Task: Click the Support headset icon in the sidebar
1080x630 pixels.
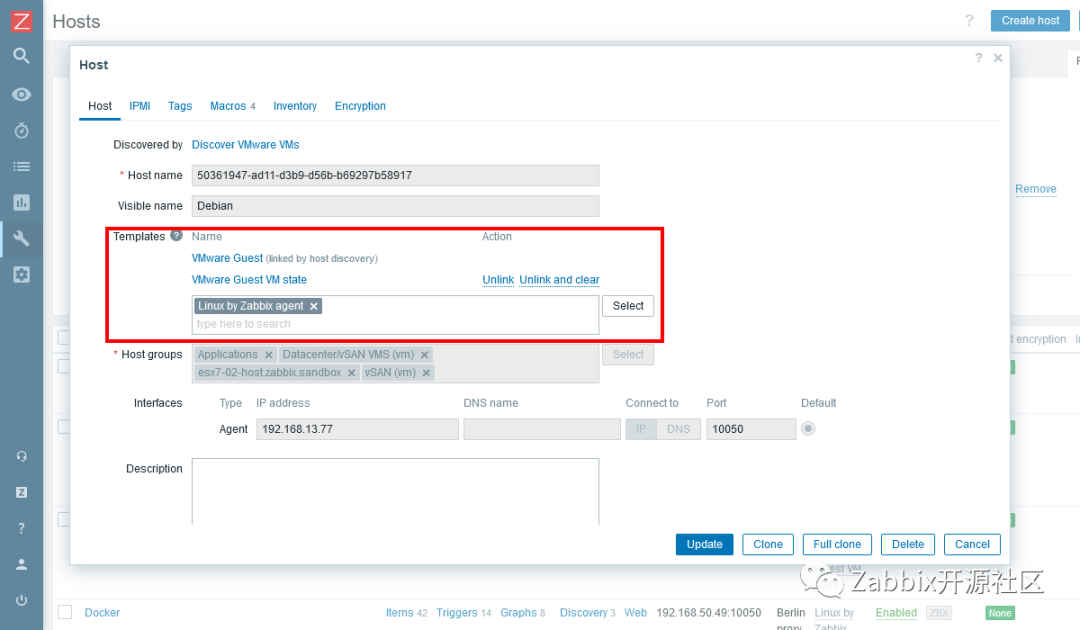Action: [x=21, y=456]
